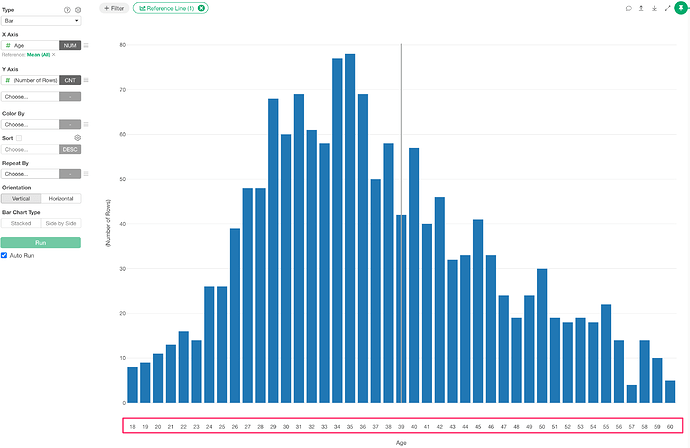Toggle the Auto Run checkbox

(6, 255)
